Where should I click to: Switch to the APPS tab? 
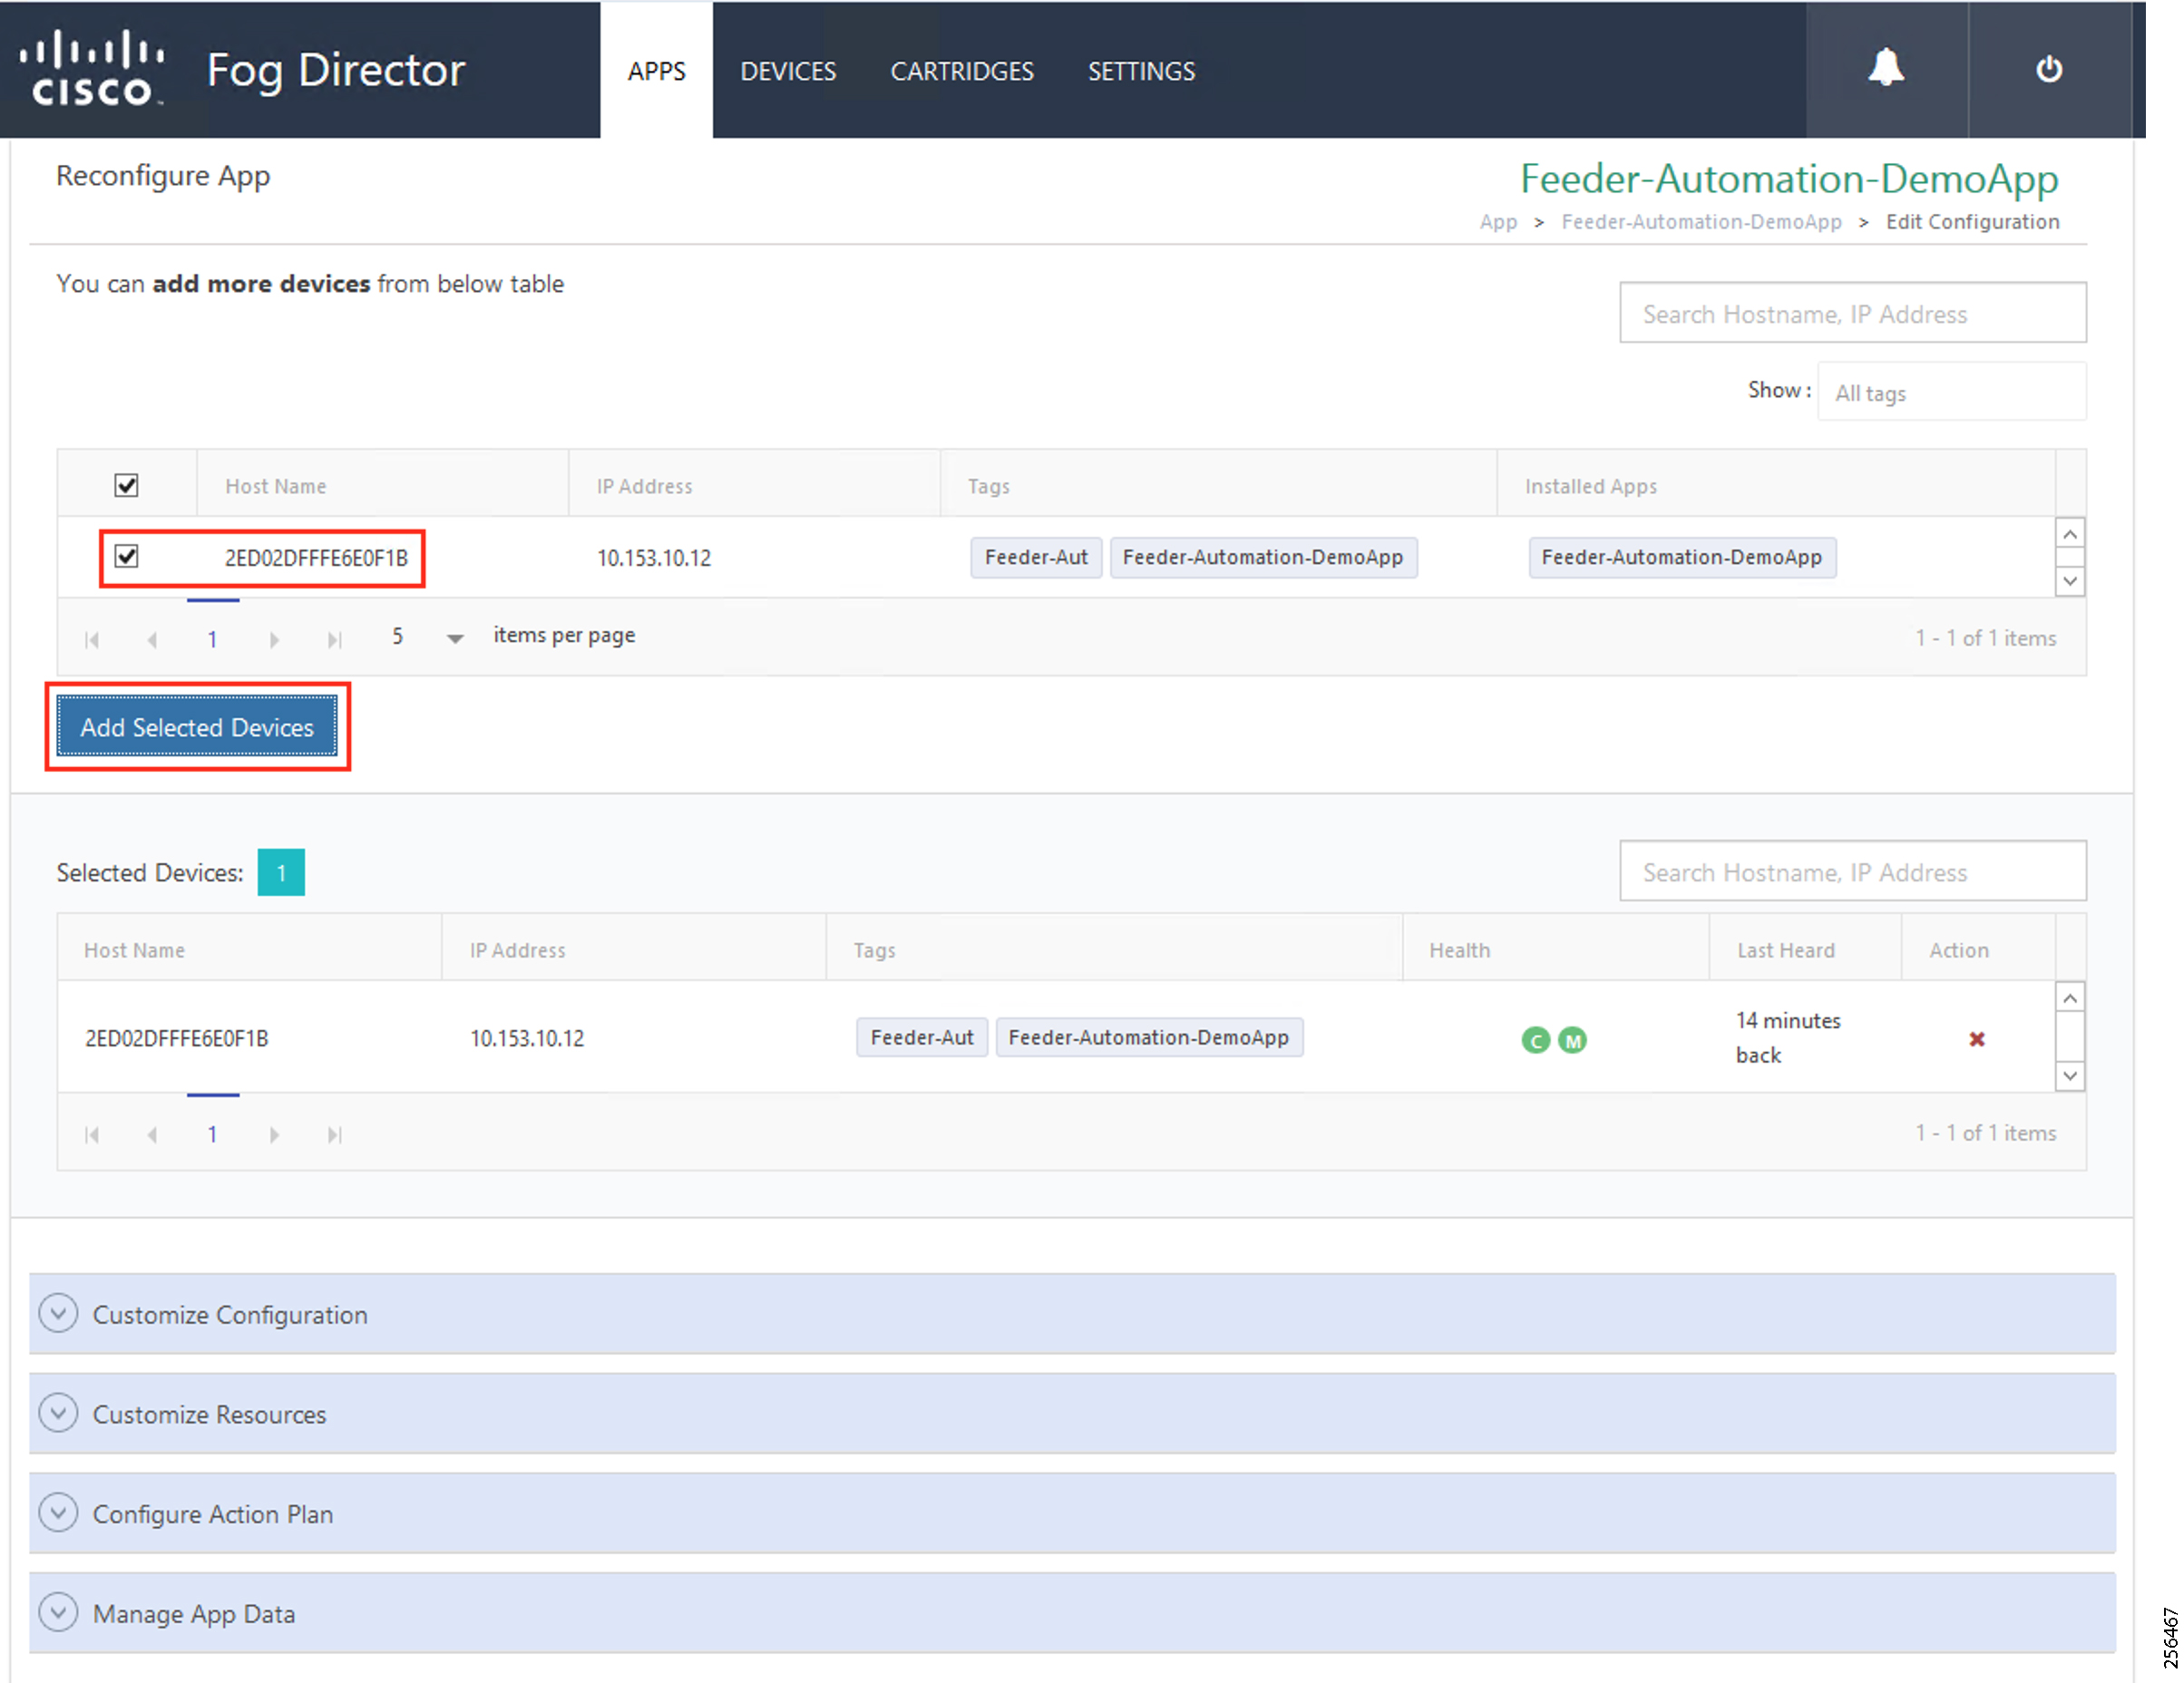point(657,71)
